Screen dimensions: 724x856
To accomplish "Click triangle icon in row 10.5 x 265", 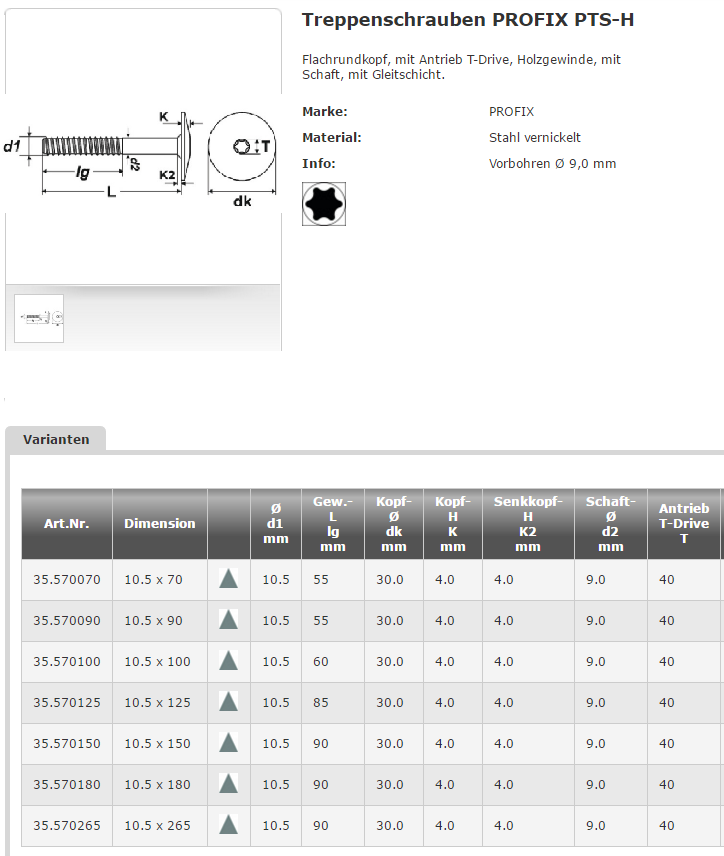I will 228,825.
